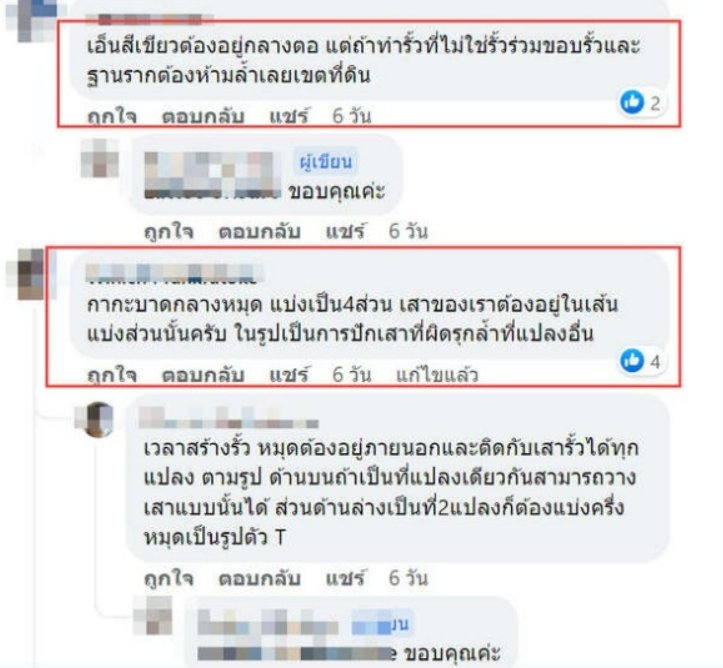Like the เอ็นสีเขียว comment via ถูกใจ
This screenshot has height=668, width=723.
pos(112,116)
